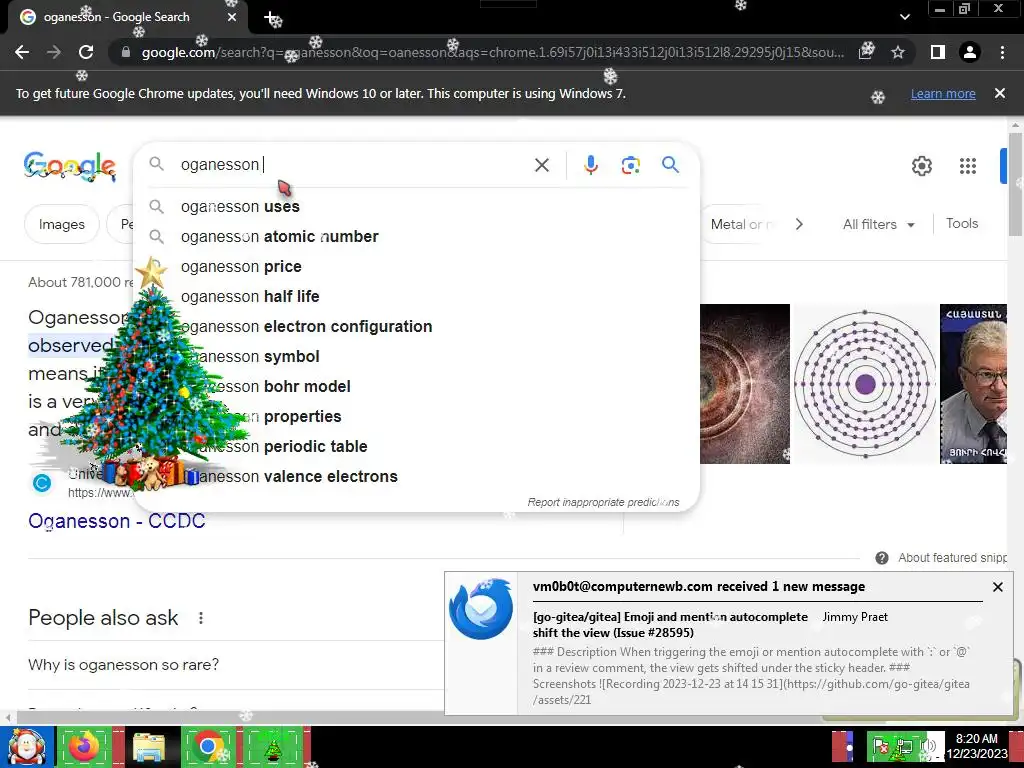Click Report inappropriate predictions
This screenshot has width=1024, height=768.
pyautogui.click(x=603, y=502)
